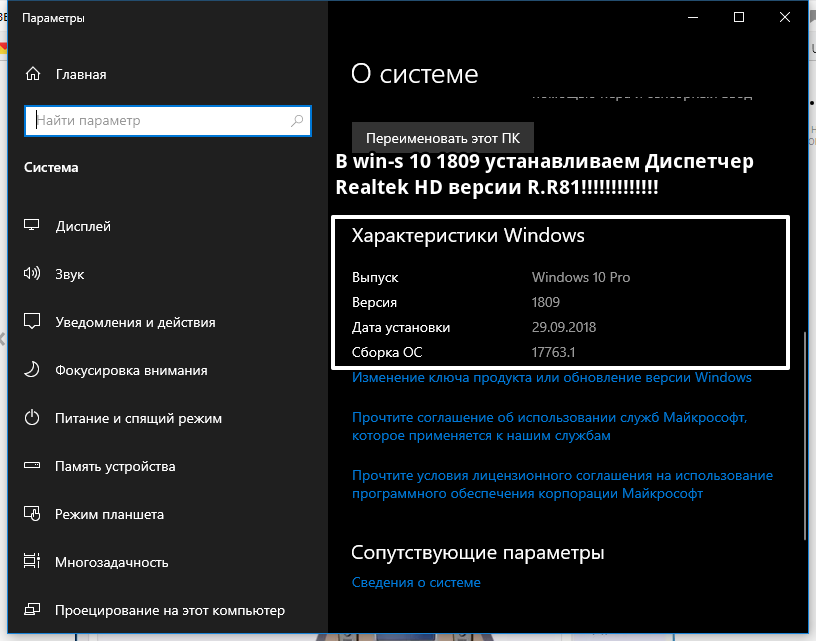
Task: Click the Звук speaker icon
Action: [x=32, y=273]
